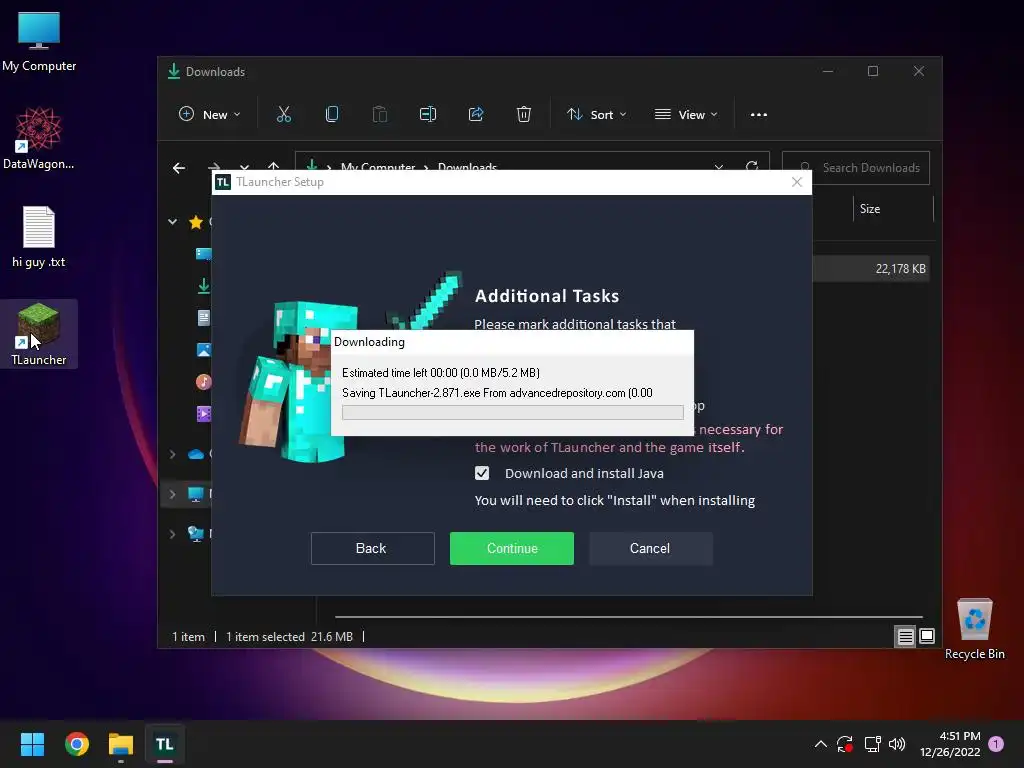Click the taskbar clock showing 4:51 PM
1024x768 pixels.
(950, 744)
